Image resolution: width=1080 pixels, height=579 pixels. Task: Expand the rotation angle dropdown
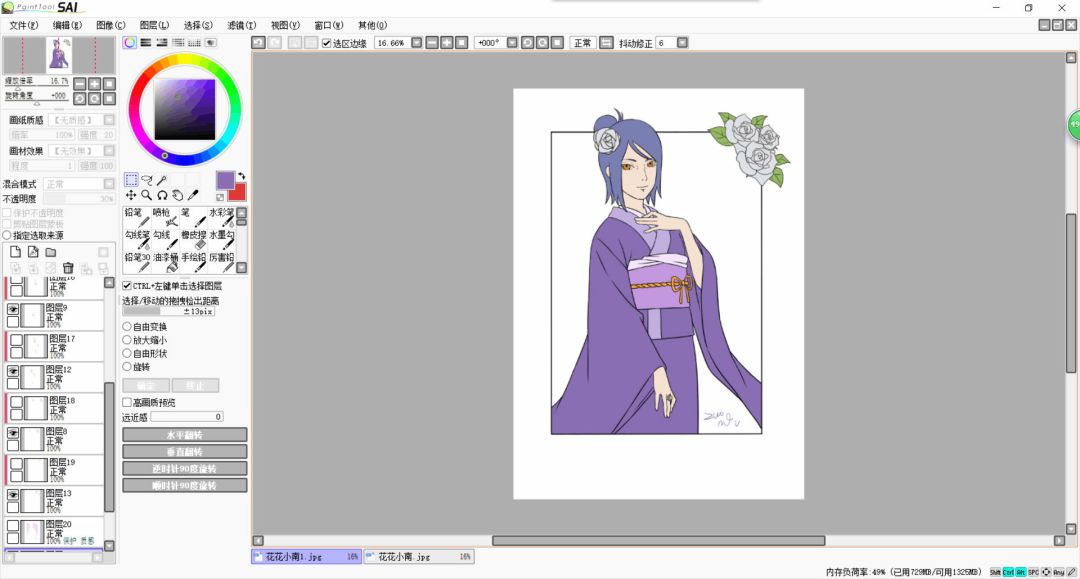click(511, 43)
